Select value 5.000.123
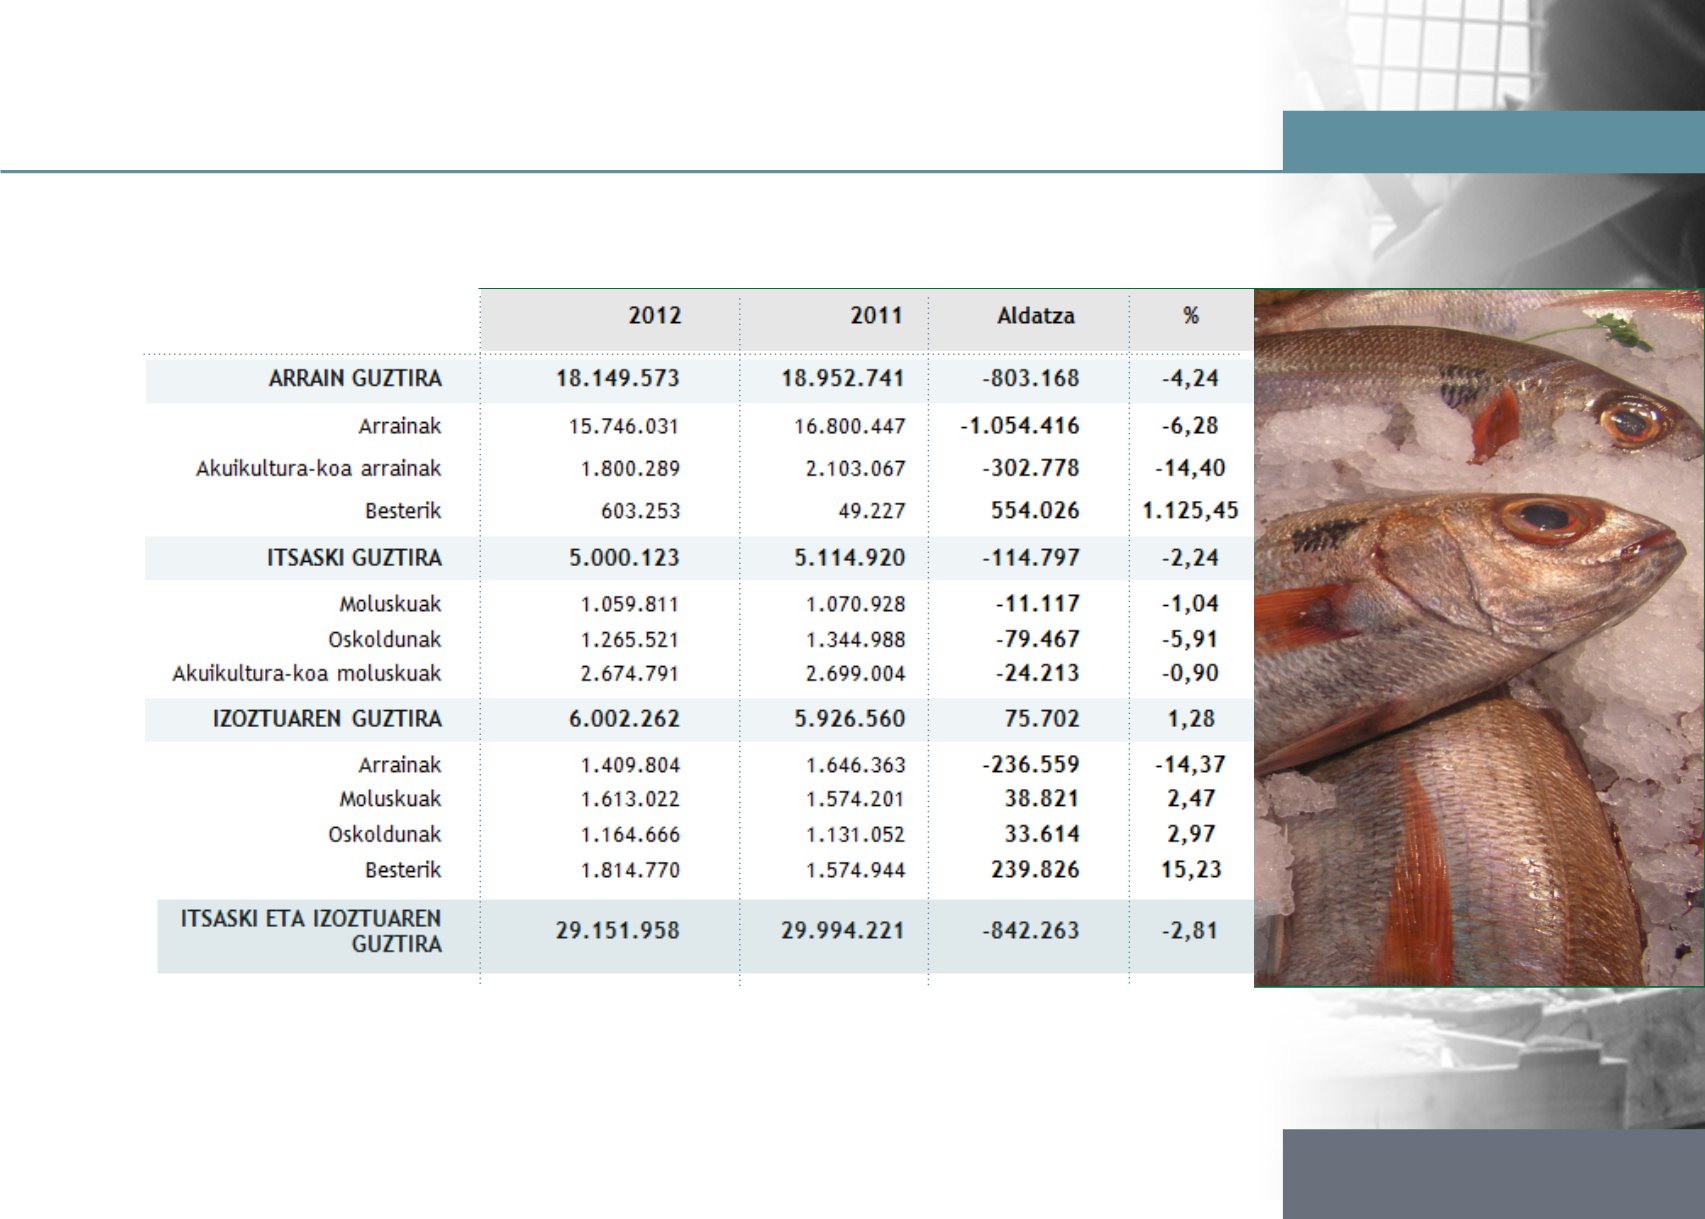This screenshot has height=1219, width=1705. (x=624, y=558)
